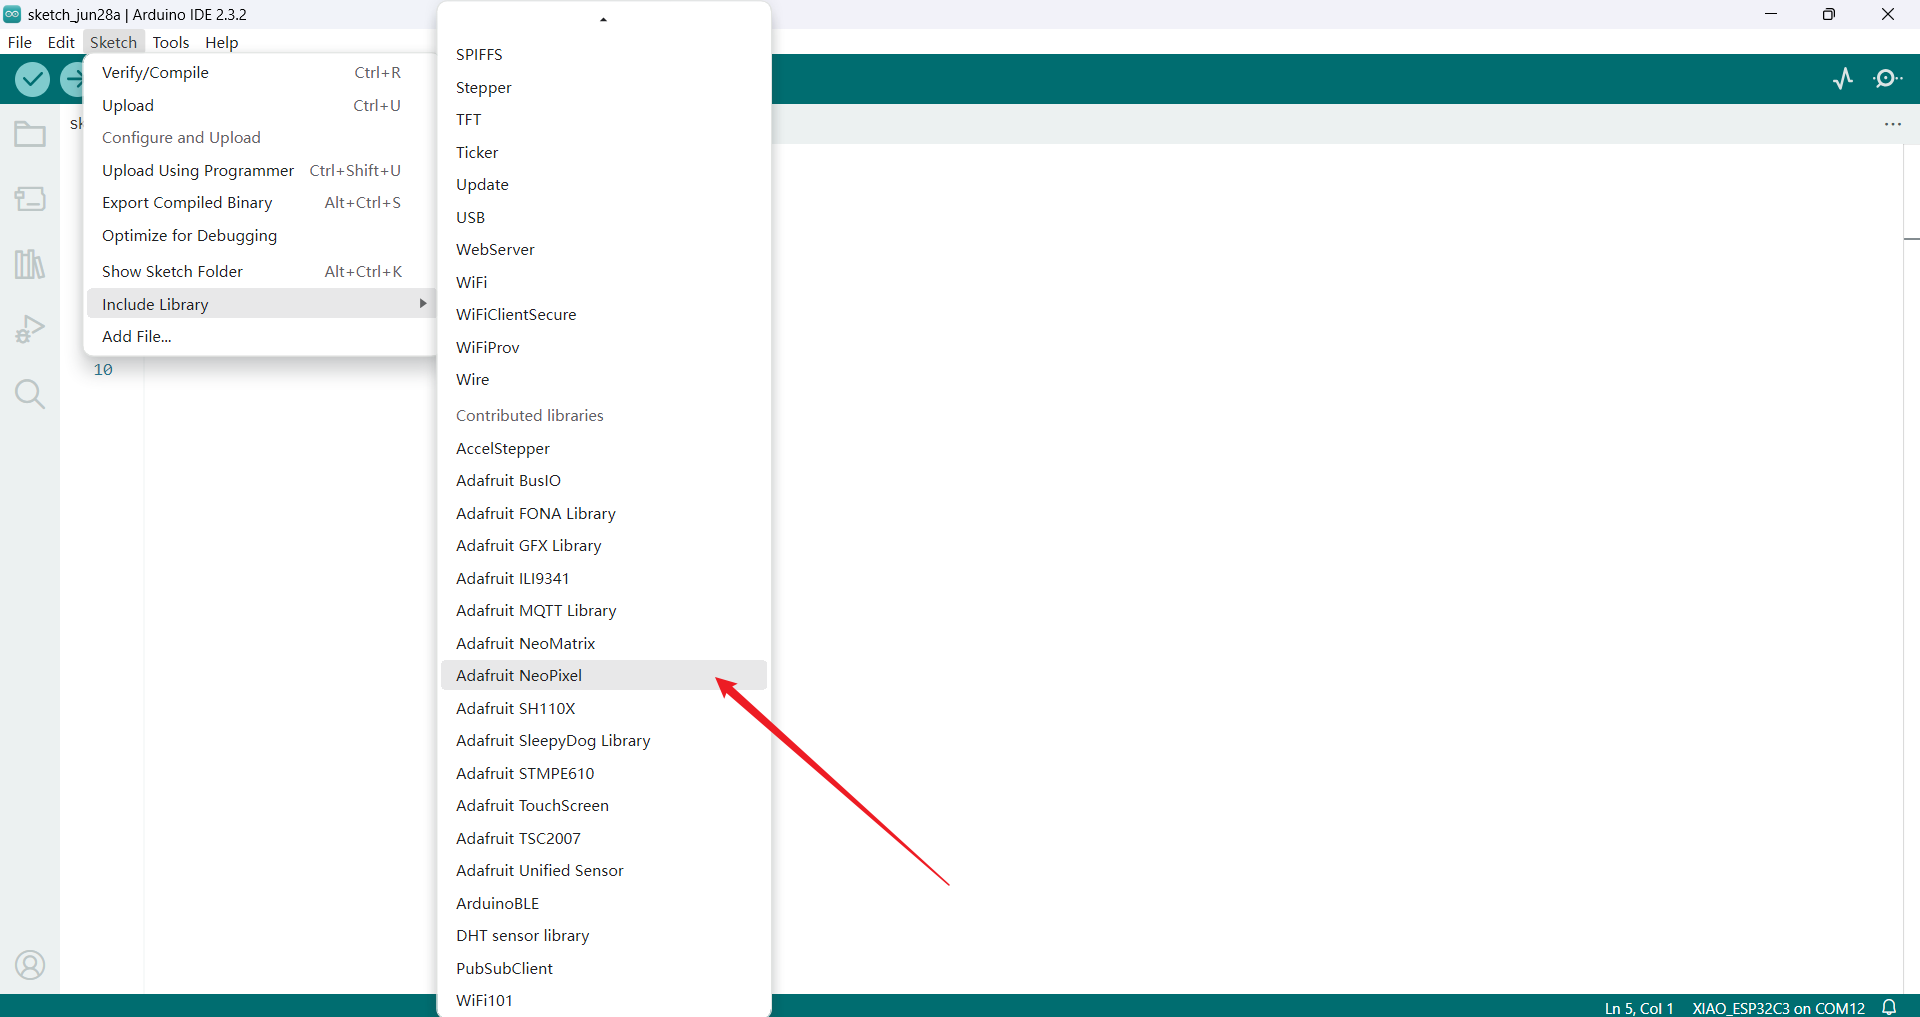
Task: Click the Arduino IDE title bar logo
Action: [x=12, y=14]
